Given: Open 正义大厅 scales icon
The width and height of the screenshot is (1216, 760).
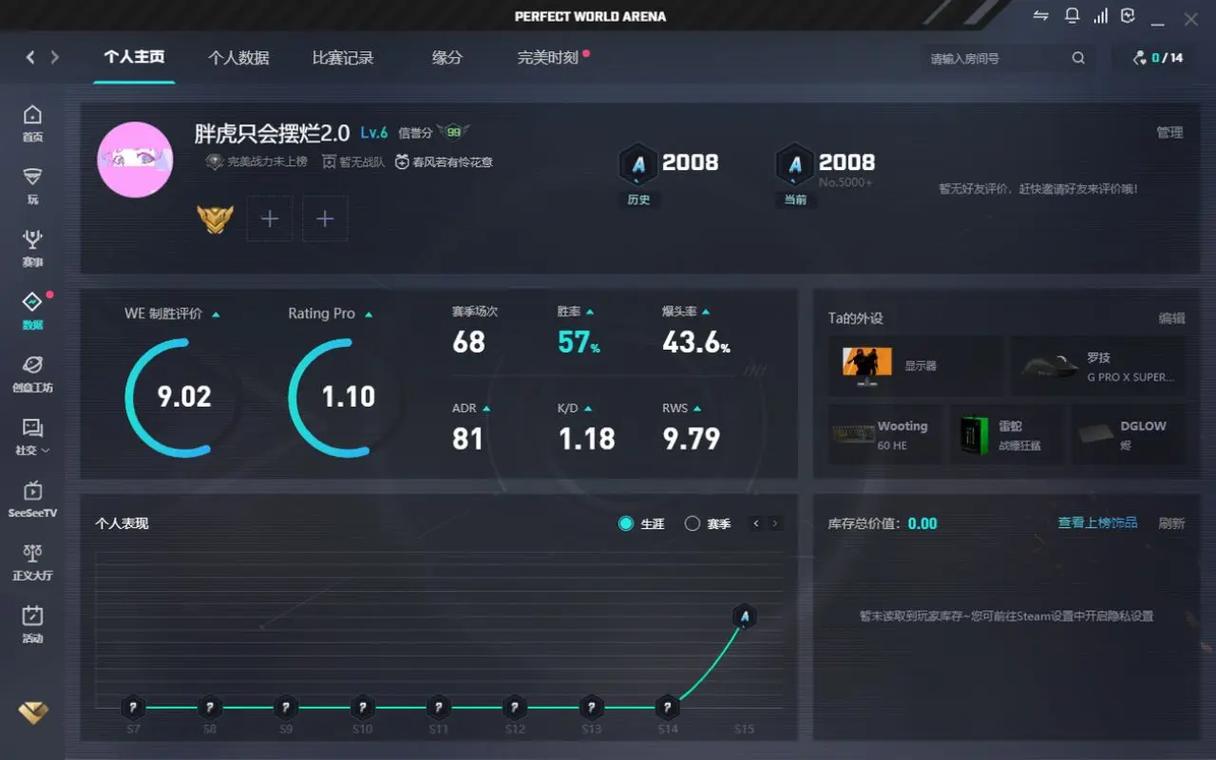Looking at the screenshot, I should coord(32,561).
